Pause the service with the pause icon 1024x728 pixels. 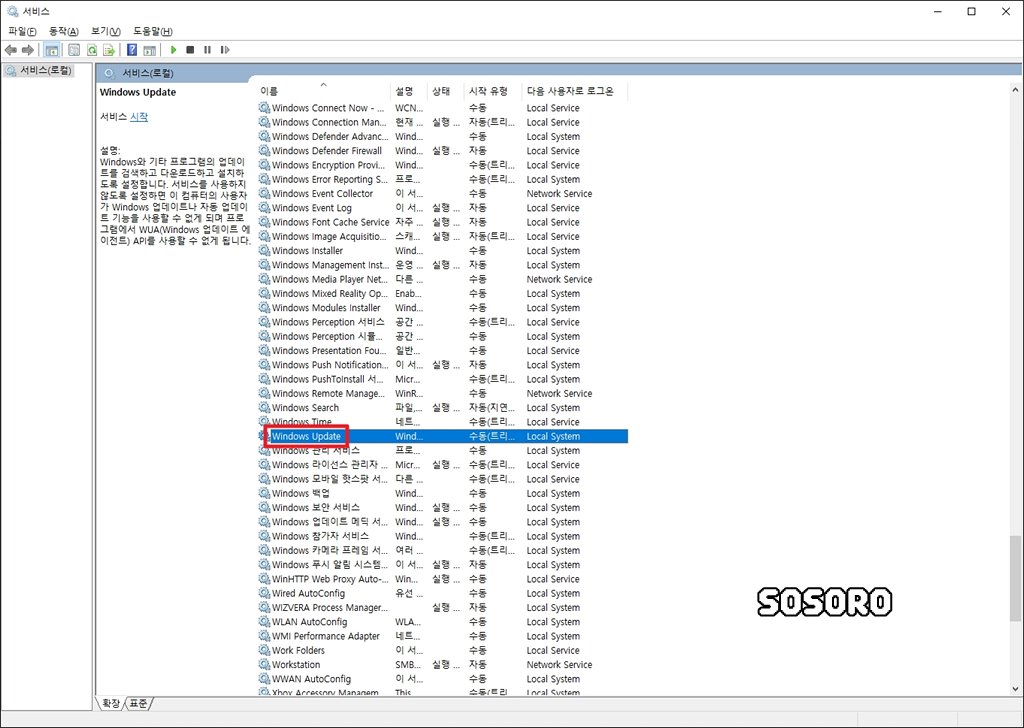[208, 50]
